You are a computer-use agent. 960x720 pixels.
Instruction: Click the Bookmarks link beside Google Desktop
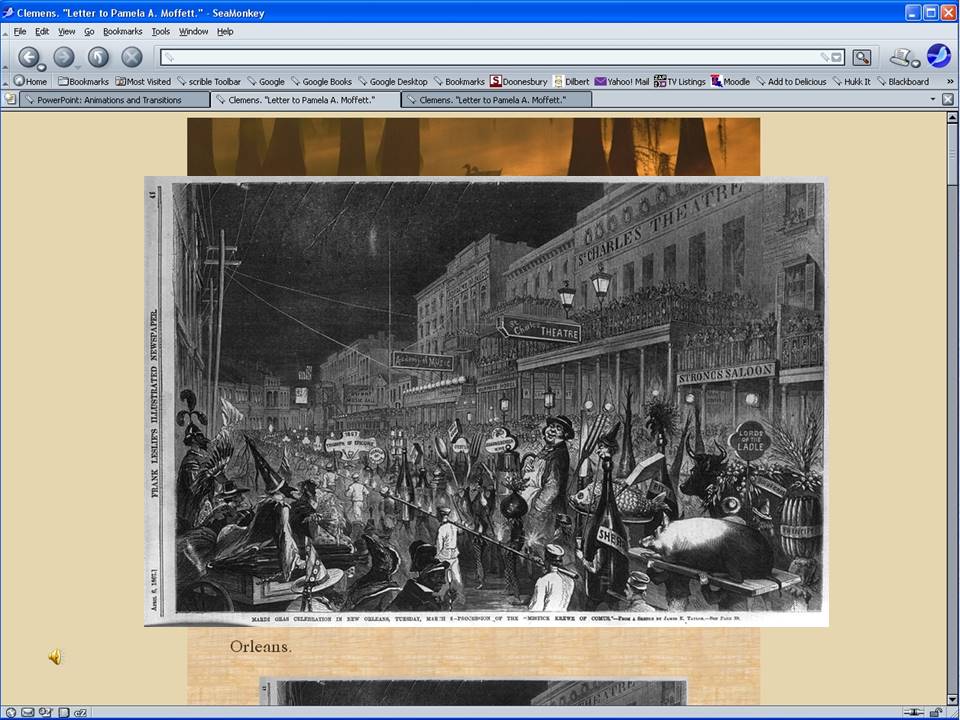pos(459,81)
